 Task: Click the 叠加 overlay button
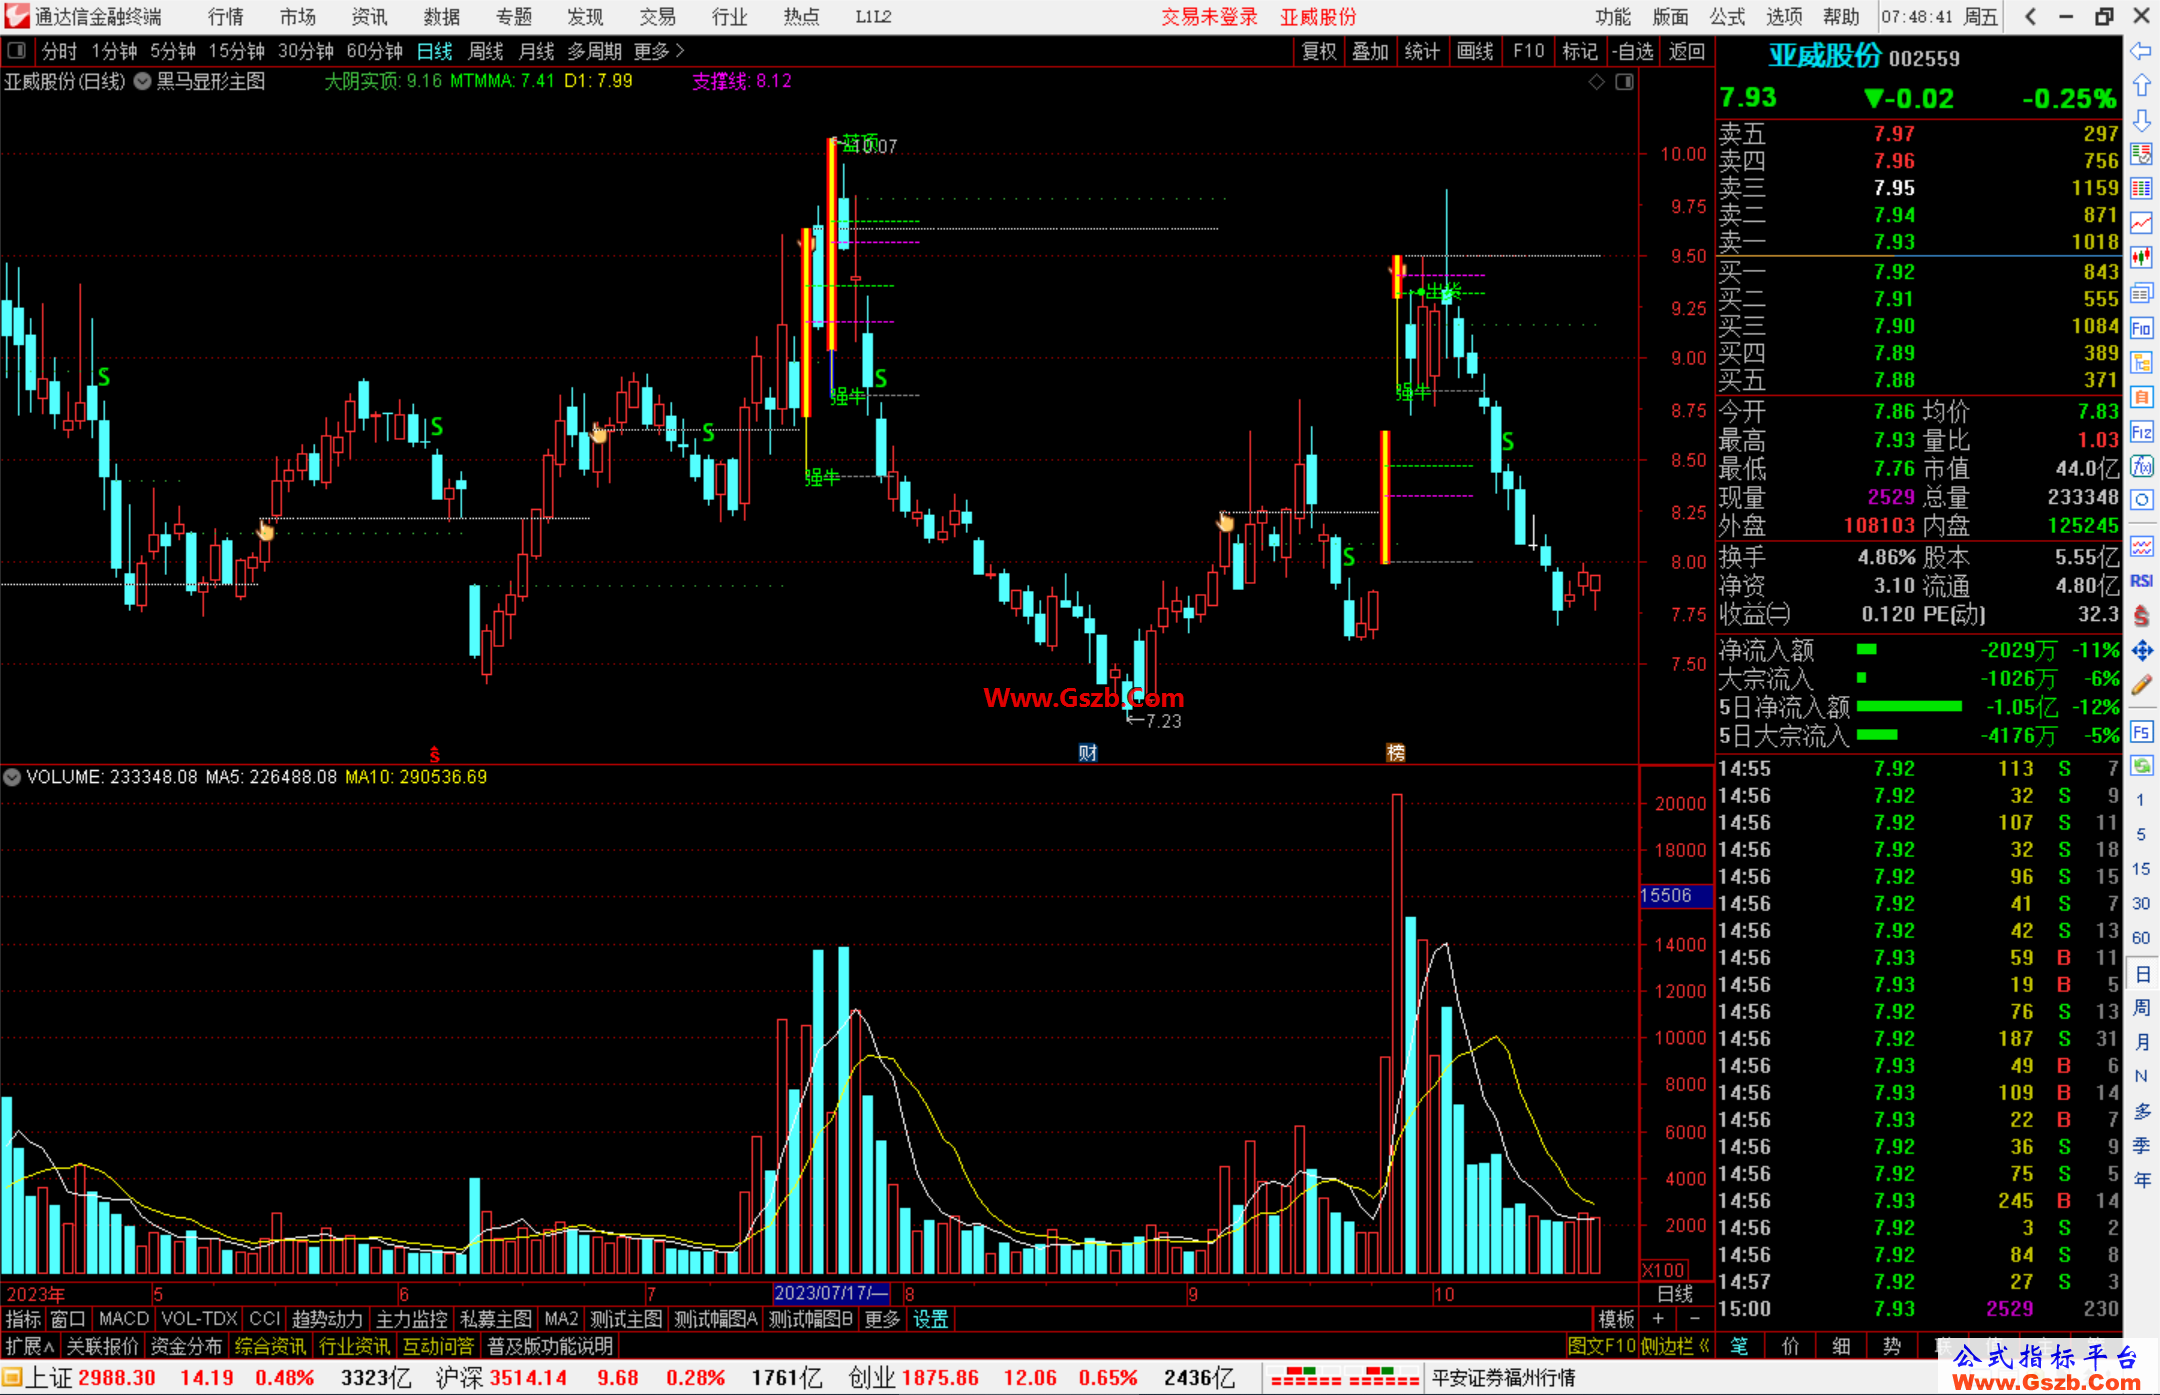click(x=1370, y=51)
